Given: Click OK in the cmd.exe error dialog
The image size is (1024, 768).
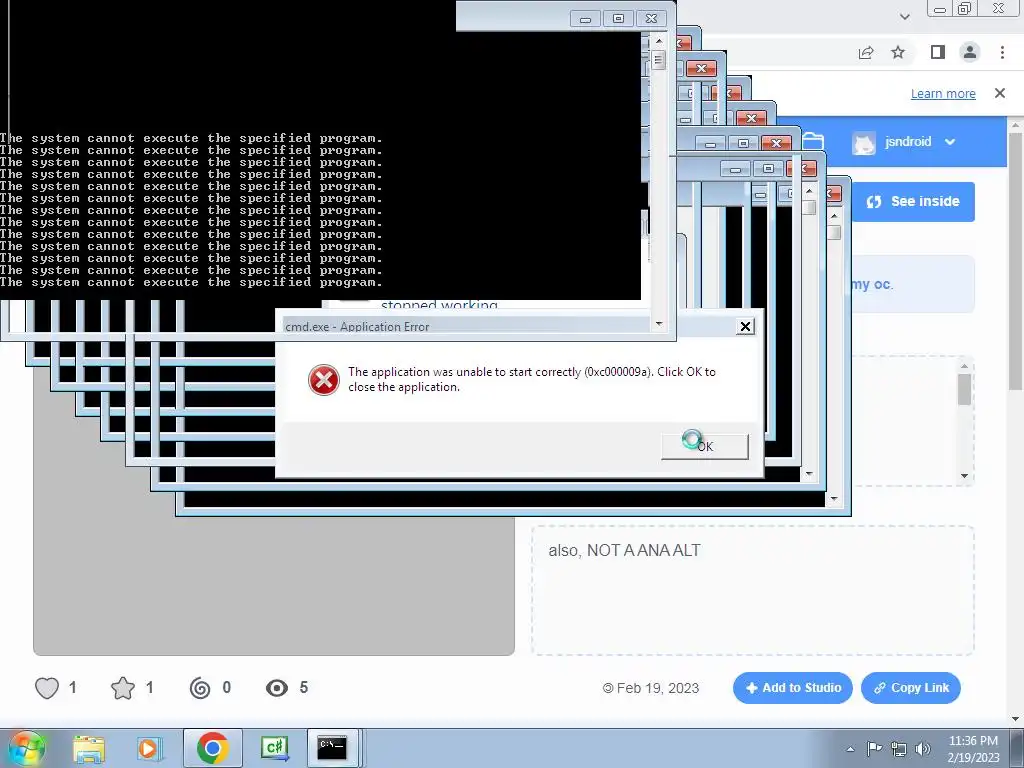Looking at the screenshot, I should pos(705,447).
